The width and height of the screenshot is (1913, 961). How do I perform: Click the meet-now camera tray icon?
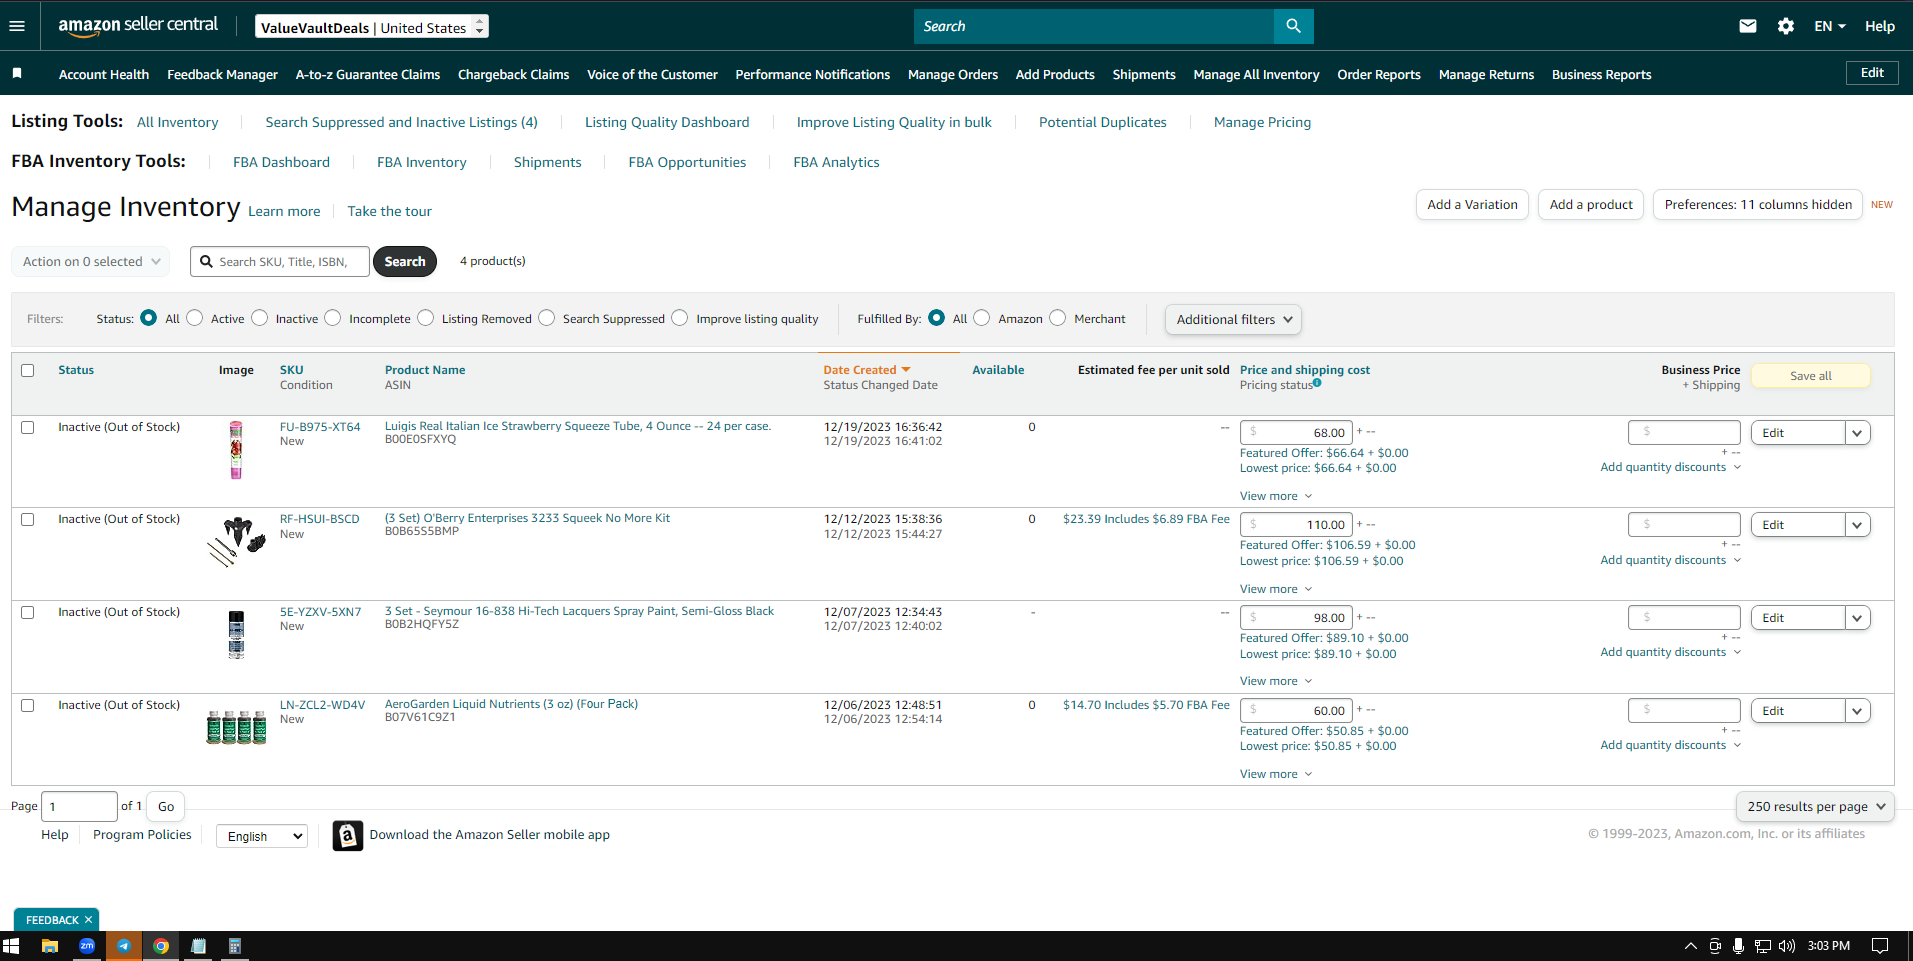coord(1715,946)
